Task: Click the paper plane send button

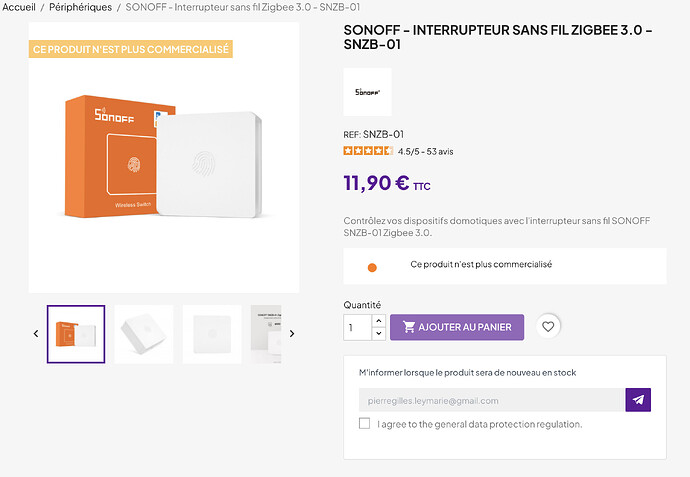Action: (638, 400)
